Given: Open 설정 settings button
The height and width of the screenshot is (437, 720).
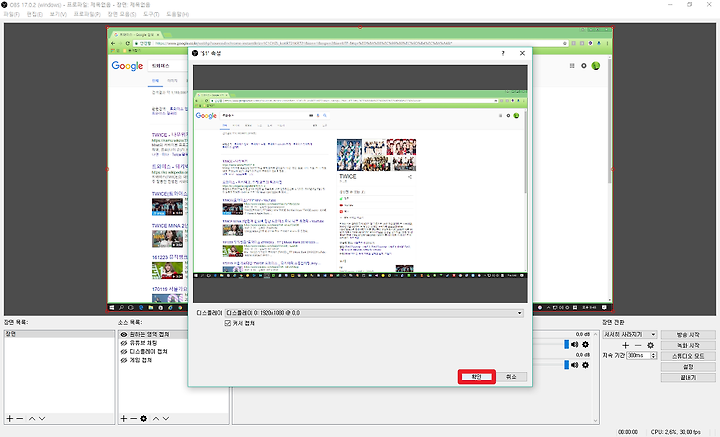Looking at the screenshot, I should click(x=688, y=367).
